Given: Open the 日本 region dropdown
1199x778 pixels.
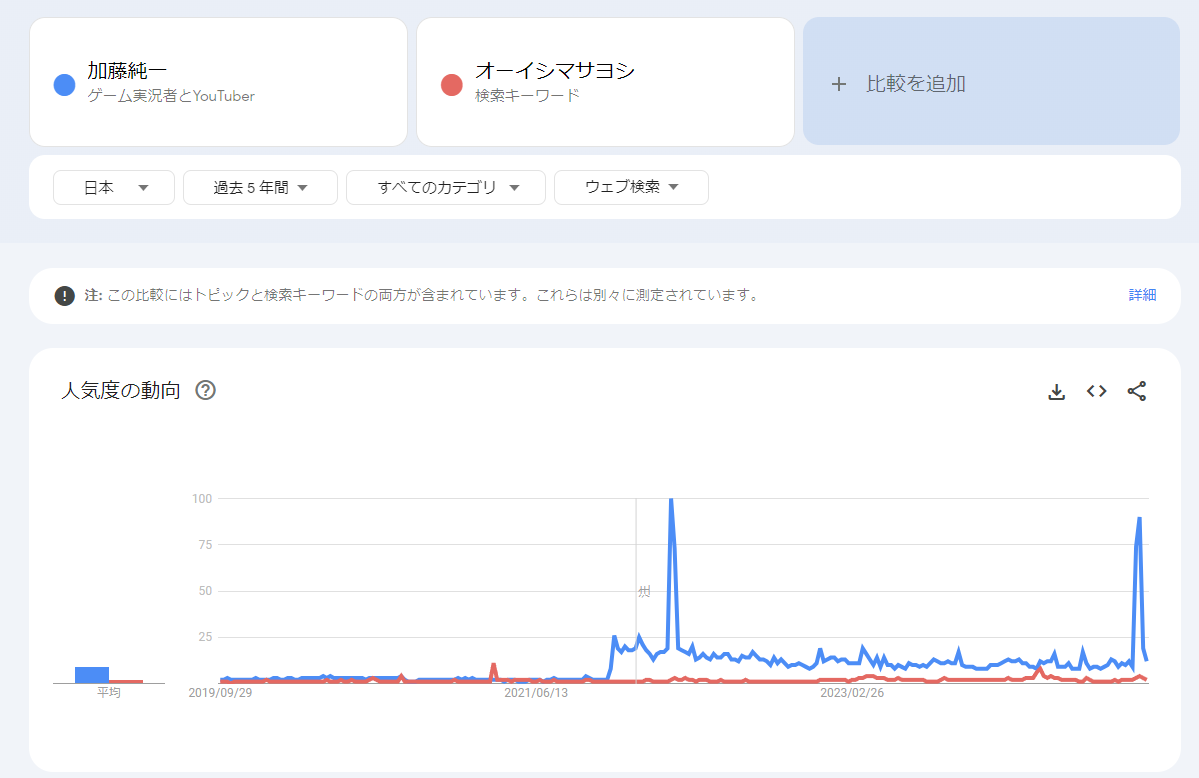Looking at the screenshot, I should coord(114,187).
